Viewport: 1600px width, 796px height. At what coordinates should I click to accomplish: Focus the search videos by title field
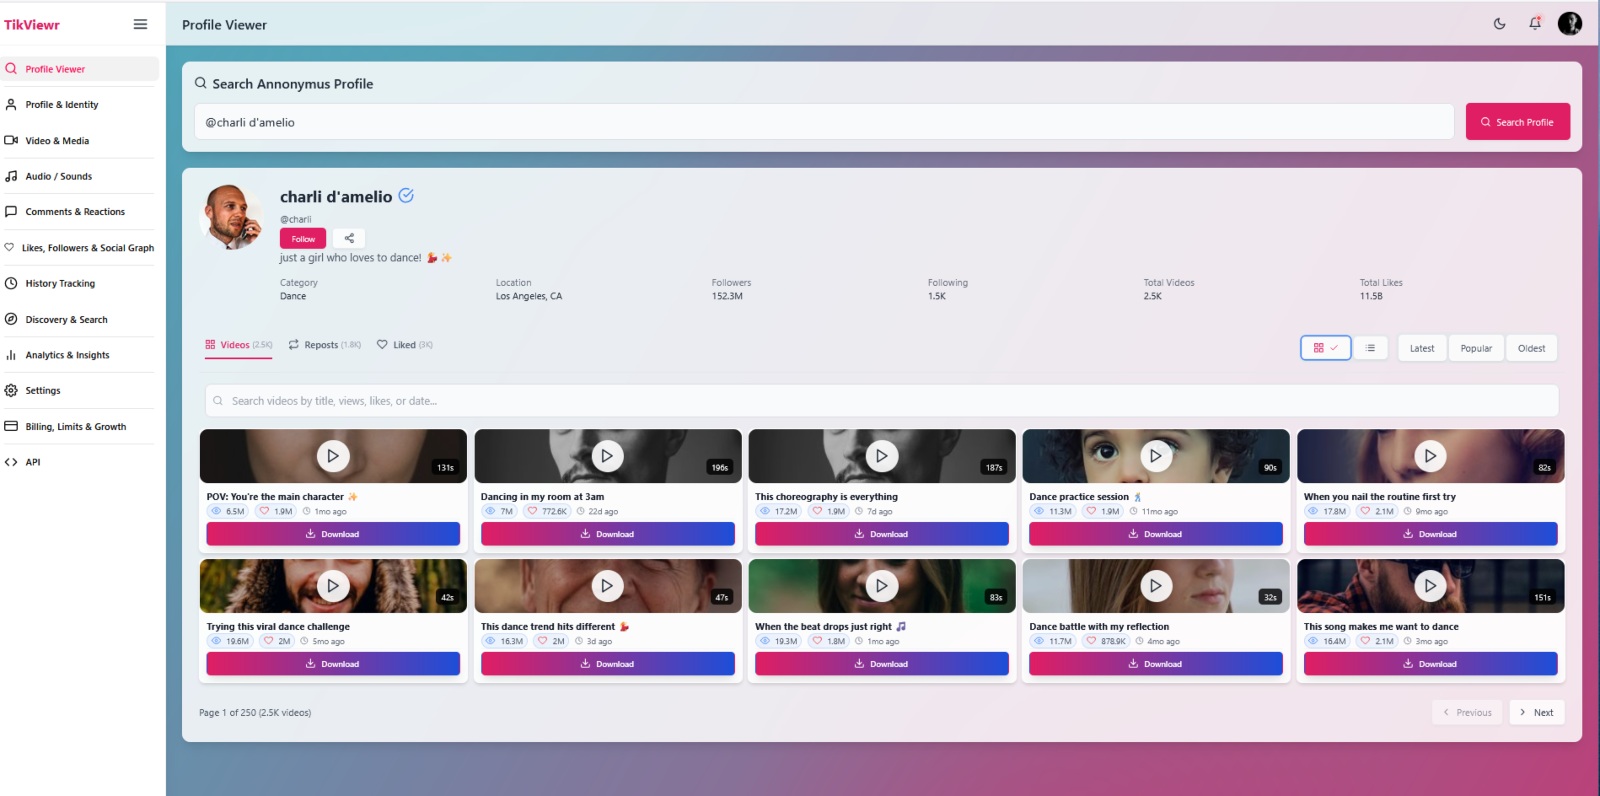coord(882,401)
